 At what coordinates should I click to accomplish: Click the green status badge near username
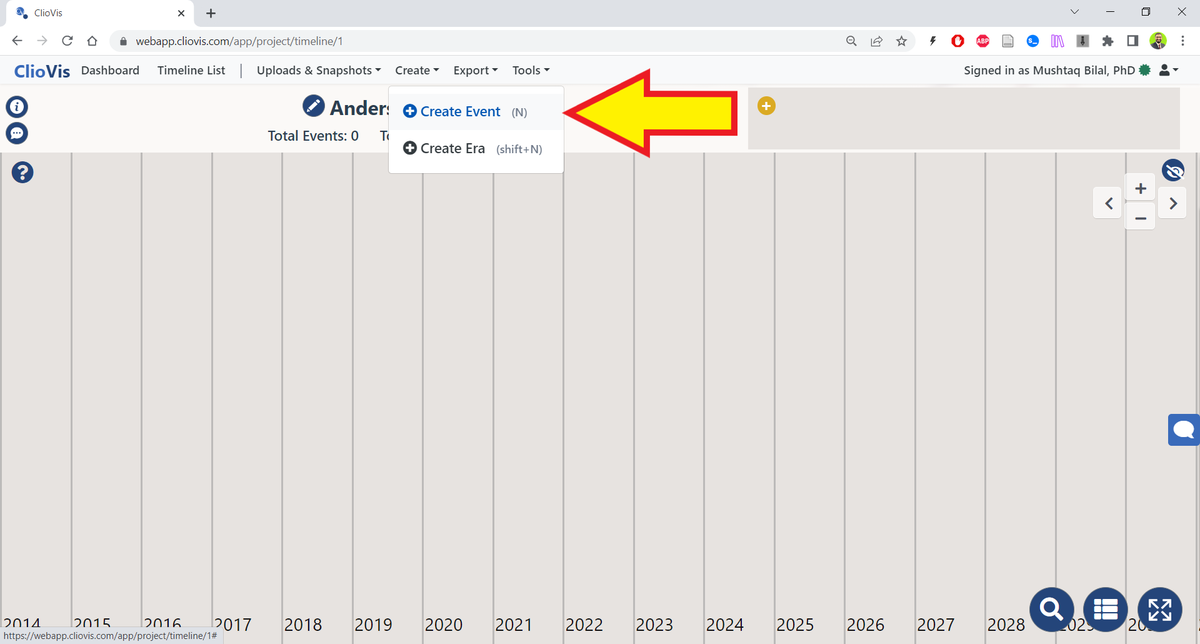(x=1145, y=70)
